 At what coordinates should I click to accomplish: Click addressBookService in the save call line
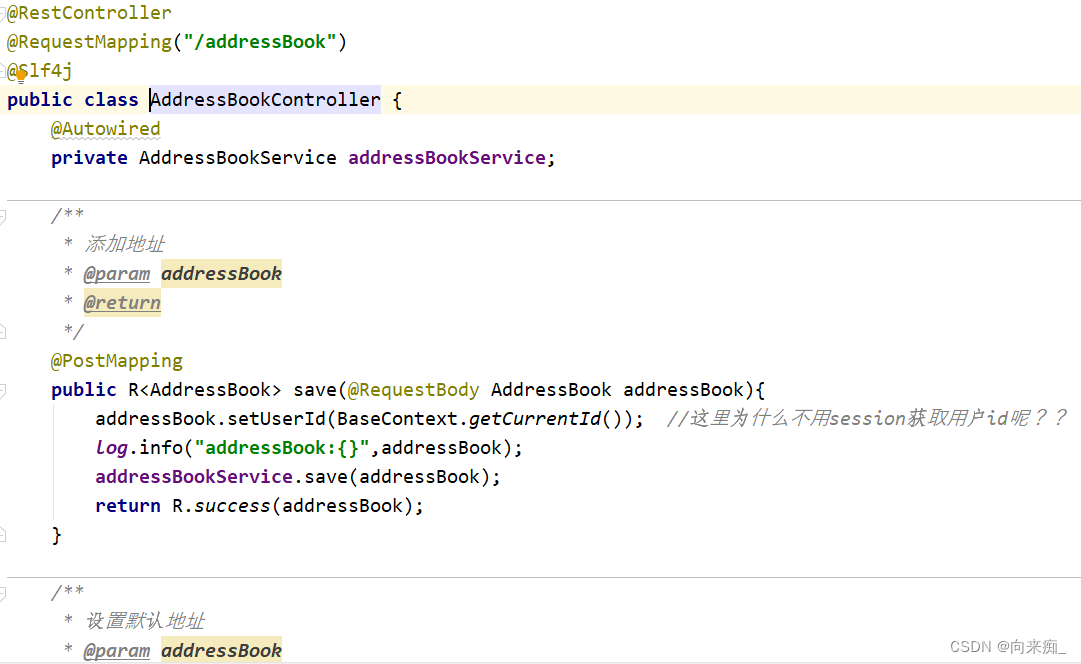194,476
